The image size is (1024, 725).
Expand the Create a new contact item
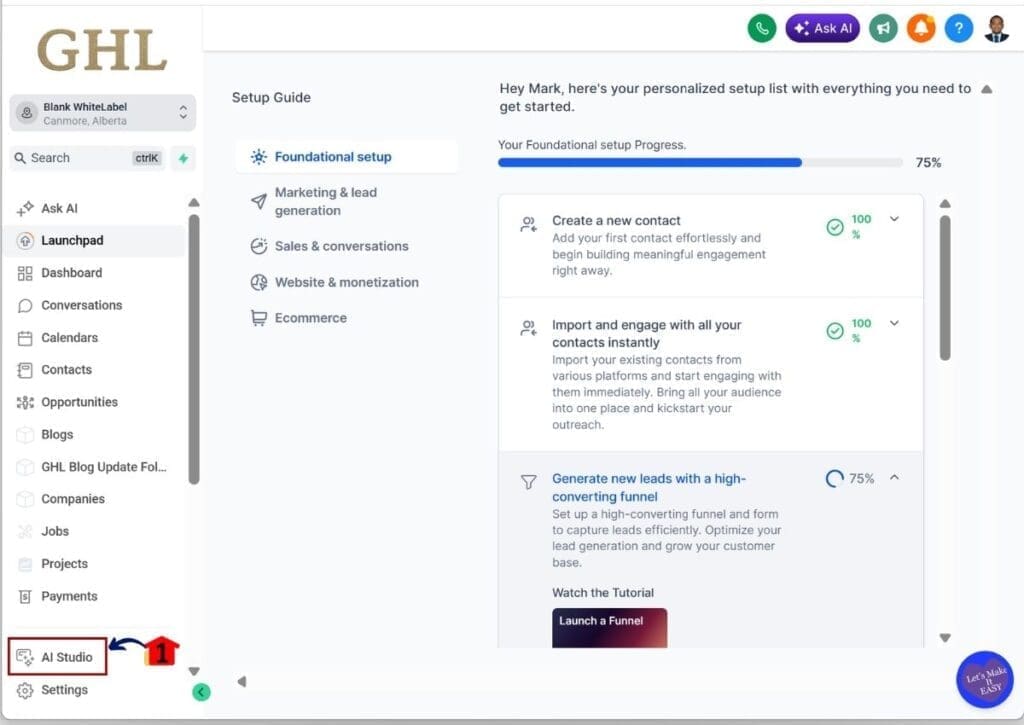(x=895, y=219)
